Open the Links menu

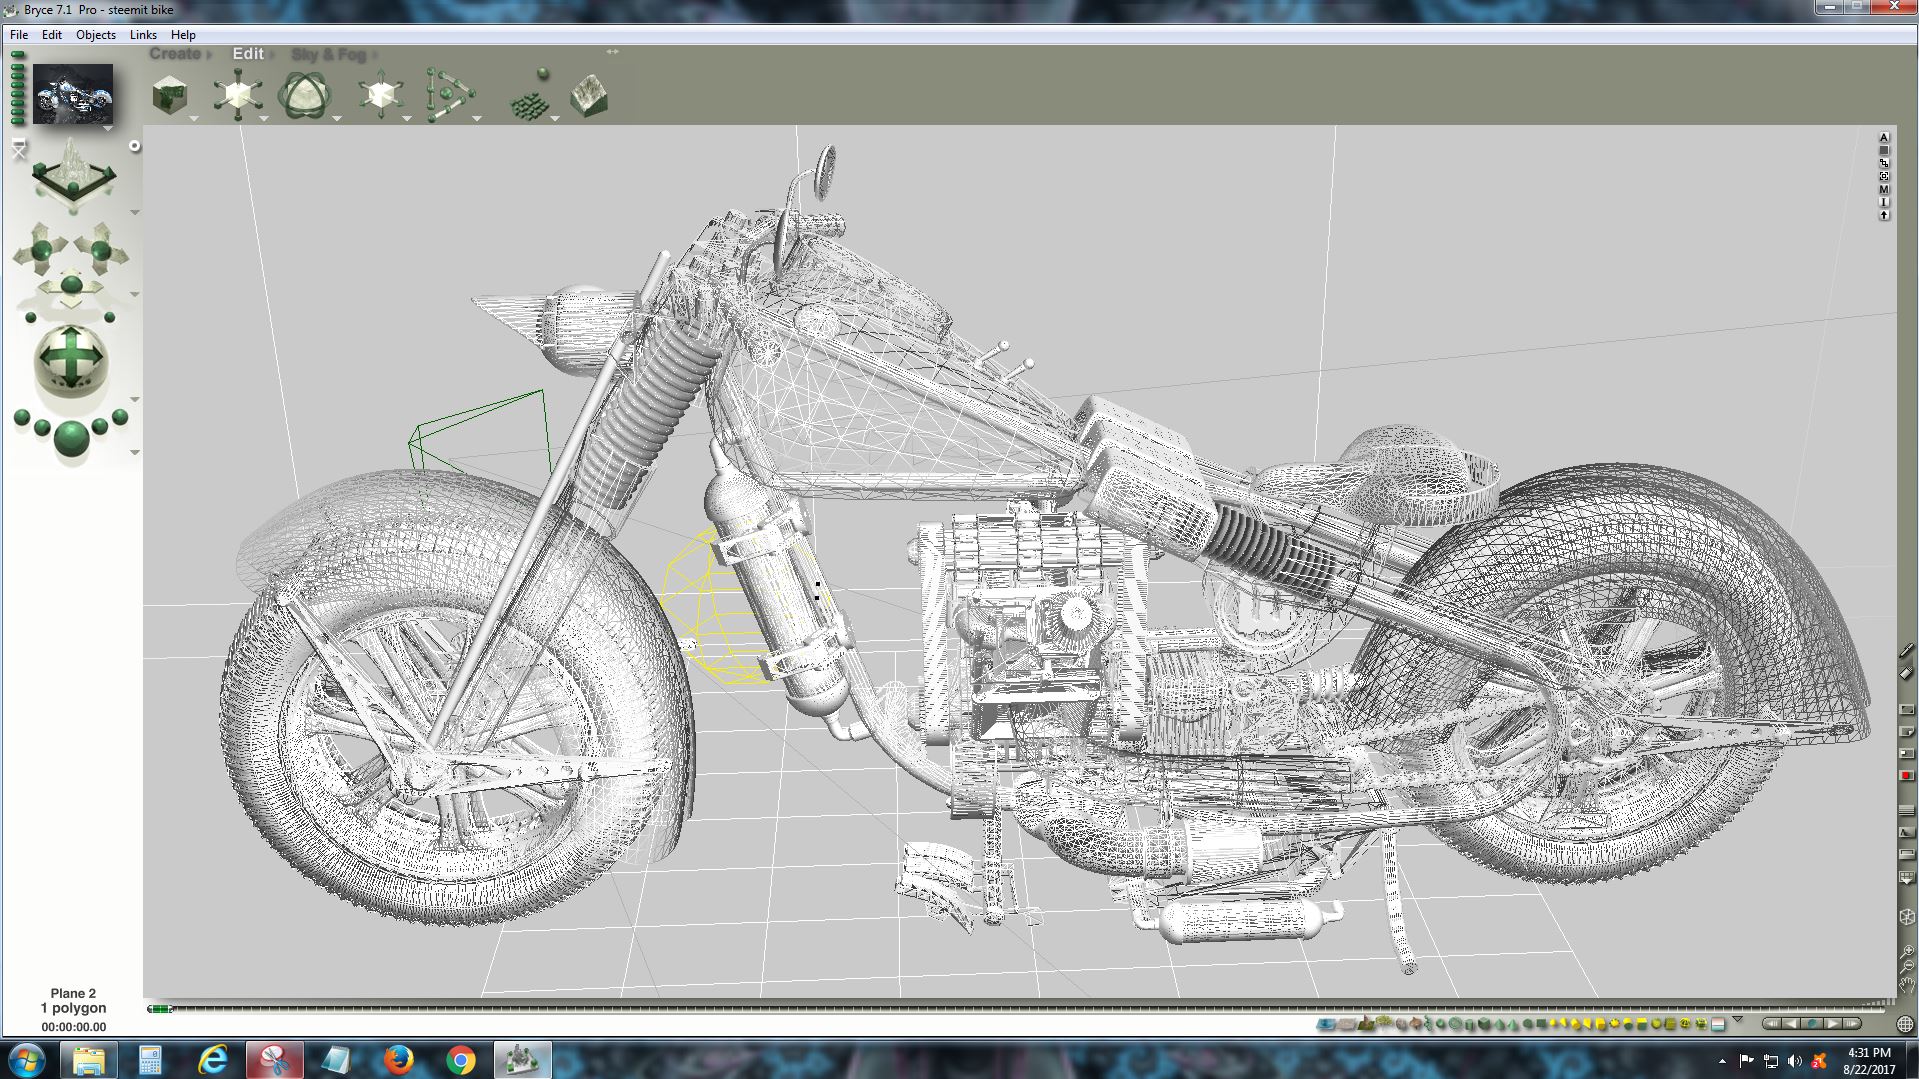[143, 34]
